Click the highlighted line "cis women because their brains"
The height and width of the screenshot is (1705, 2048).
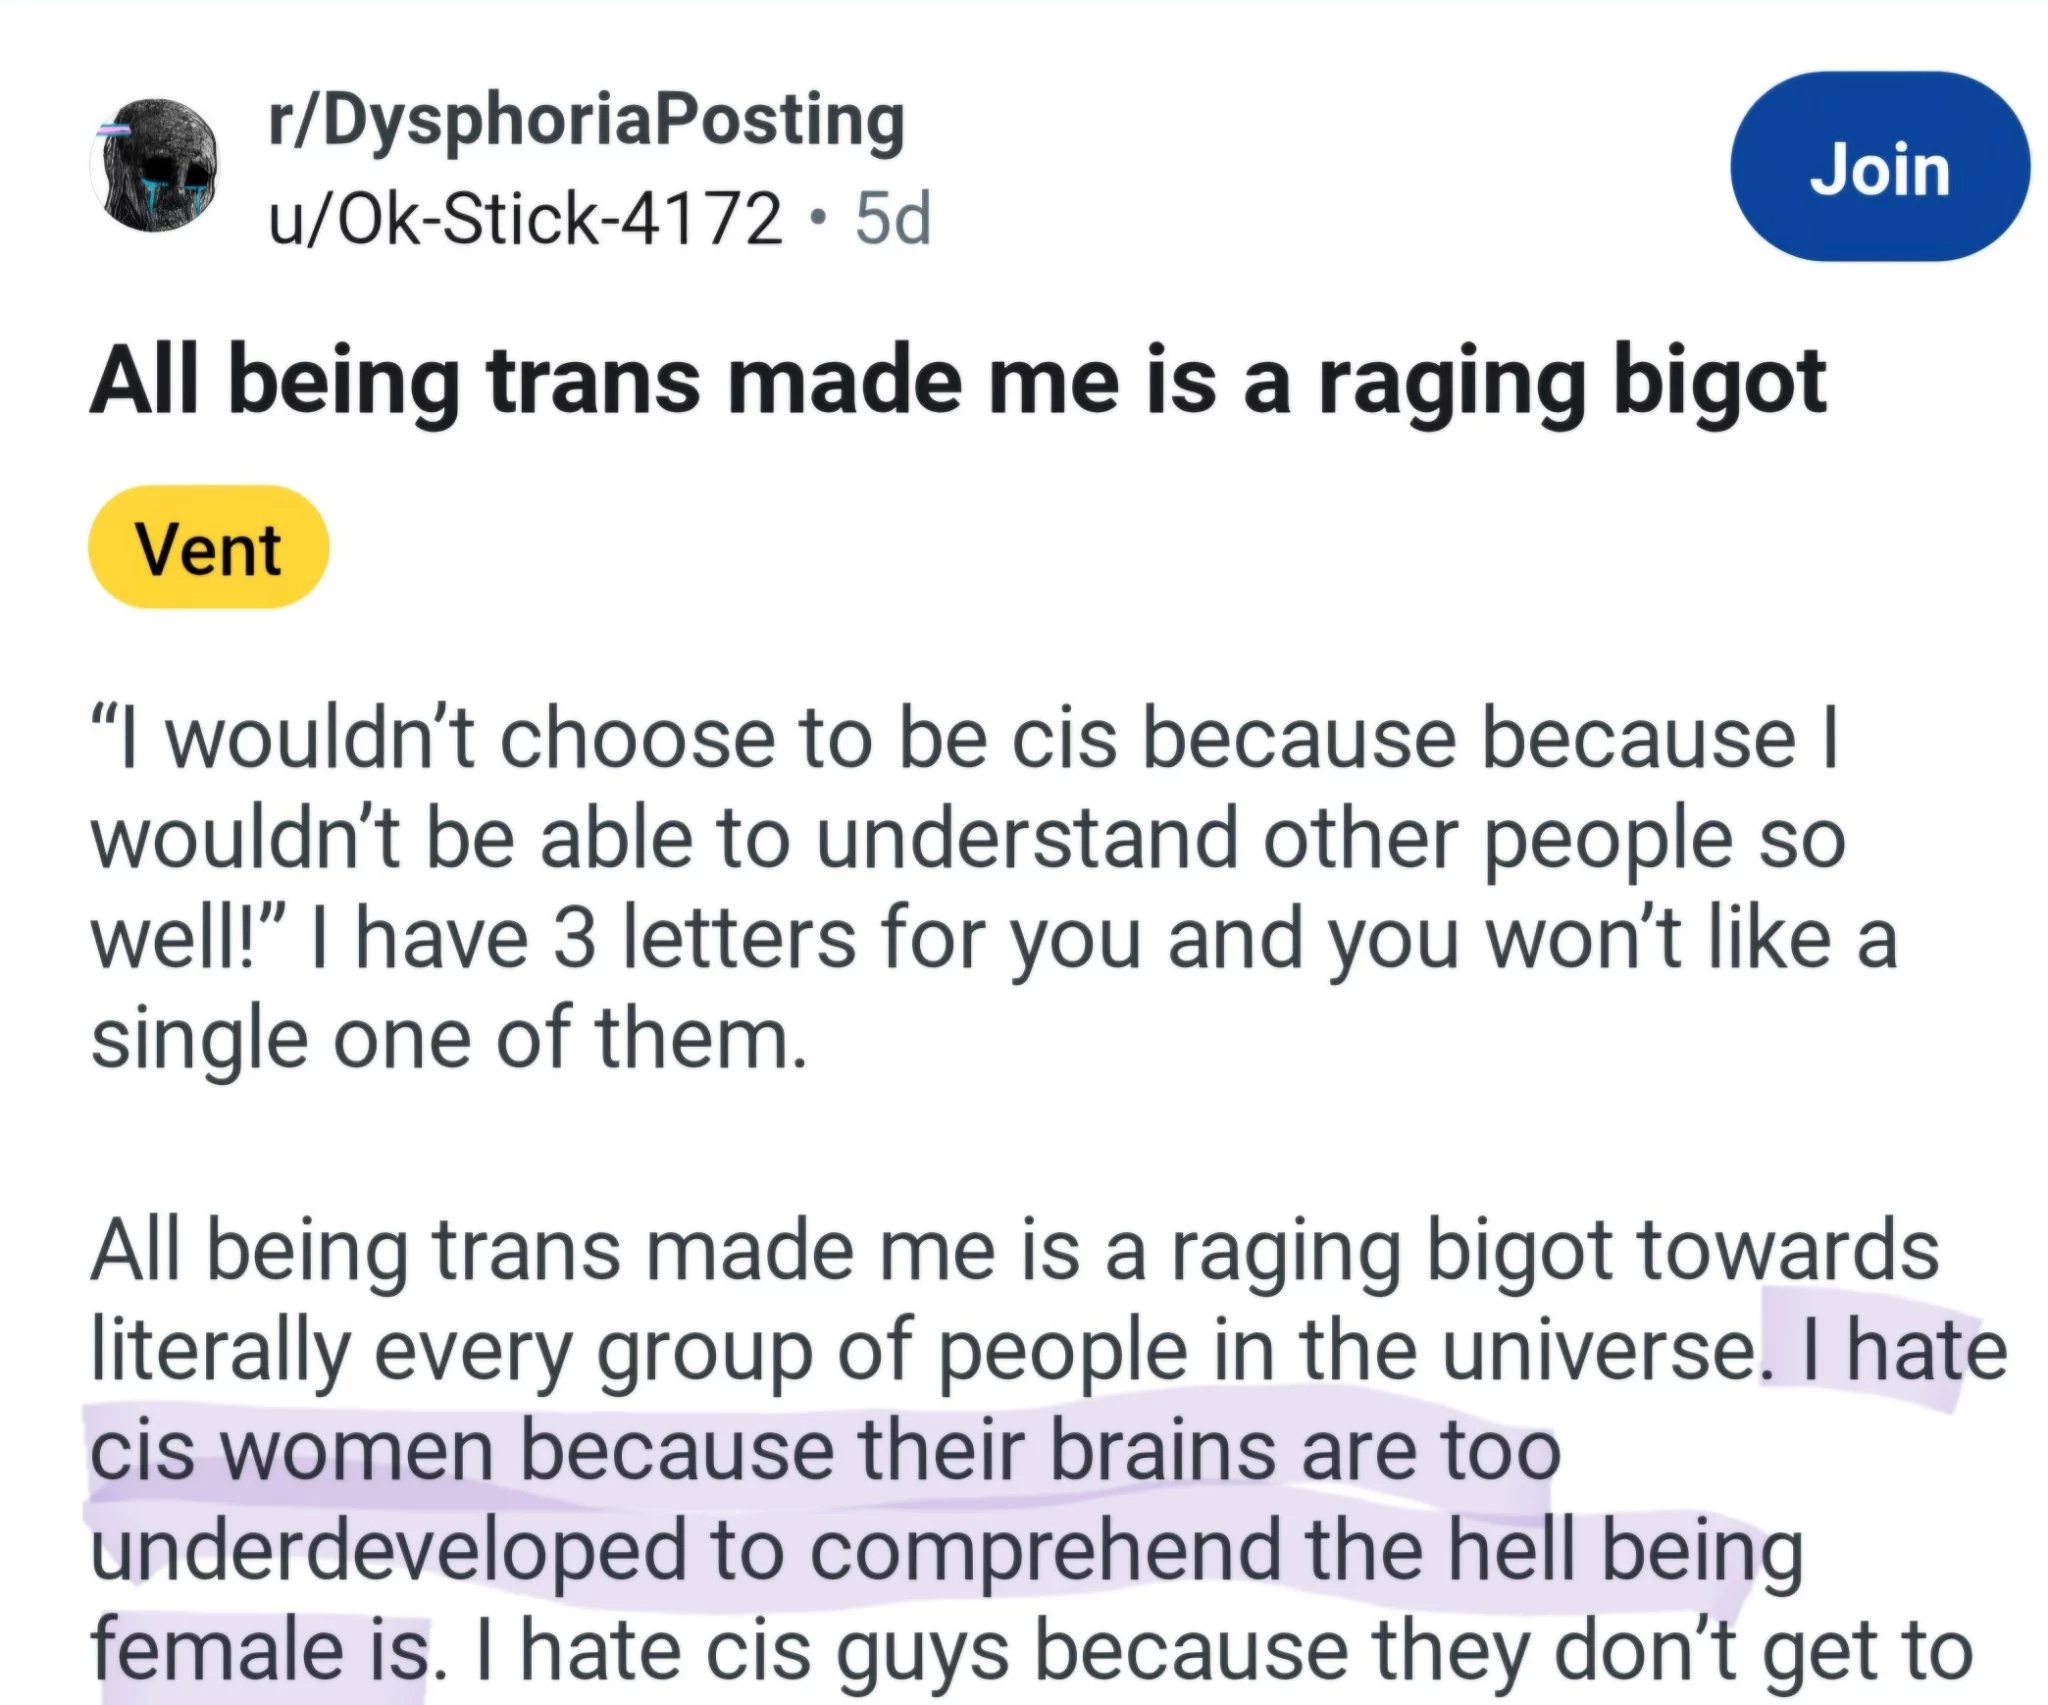coord(825,1452)
